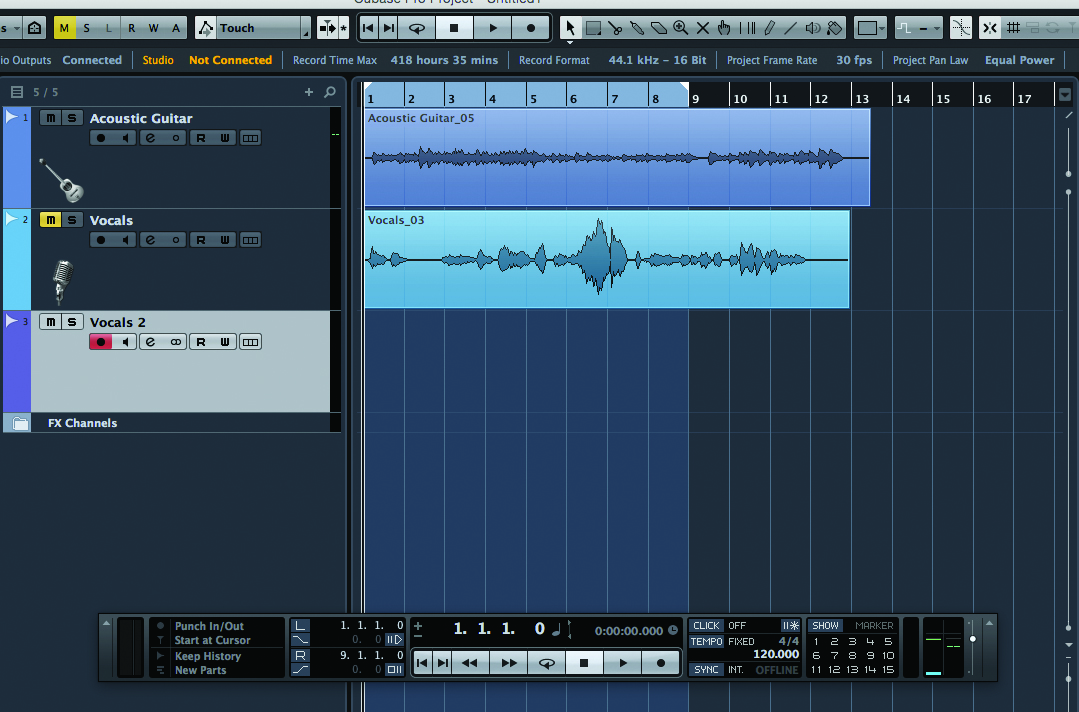Image resolution: width=1079 pixels, height=712 pixels.
Task: Select the Object Selection arrow tool
Action: (572, 27)
